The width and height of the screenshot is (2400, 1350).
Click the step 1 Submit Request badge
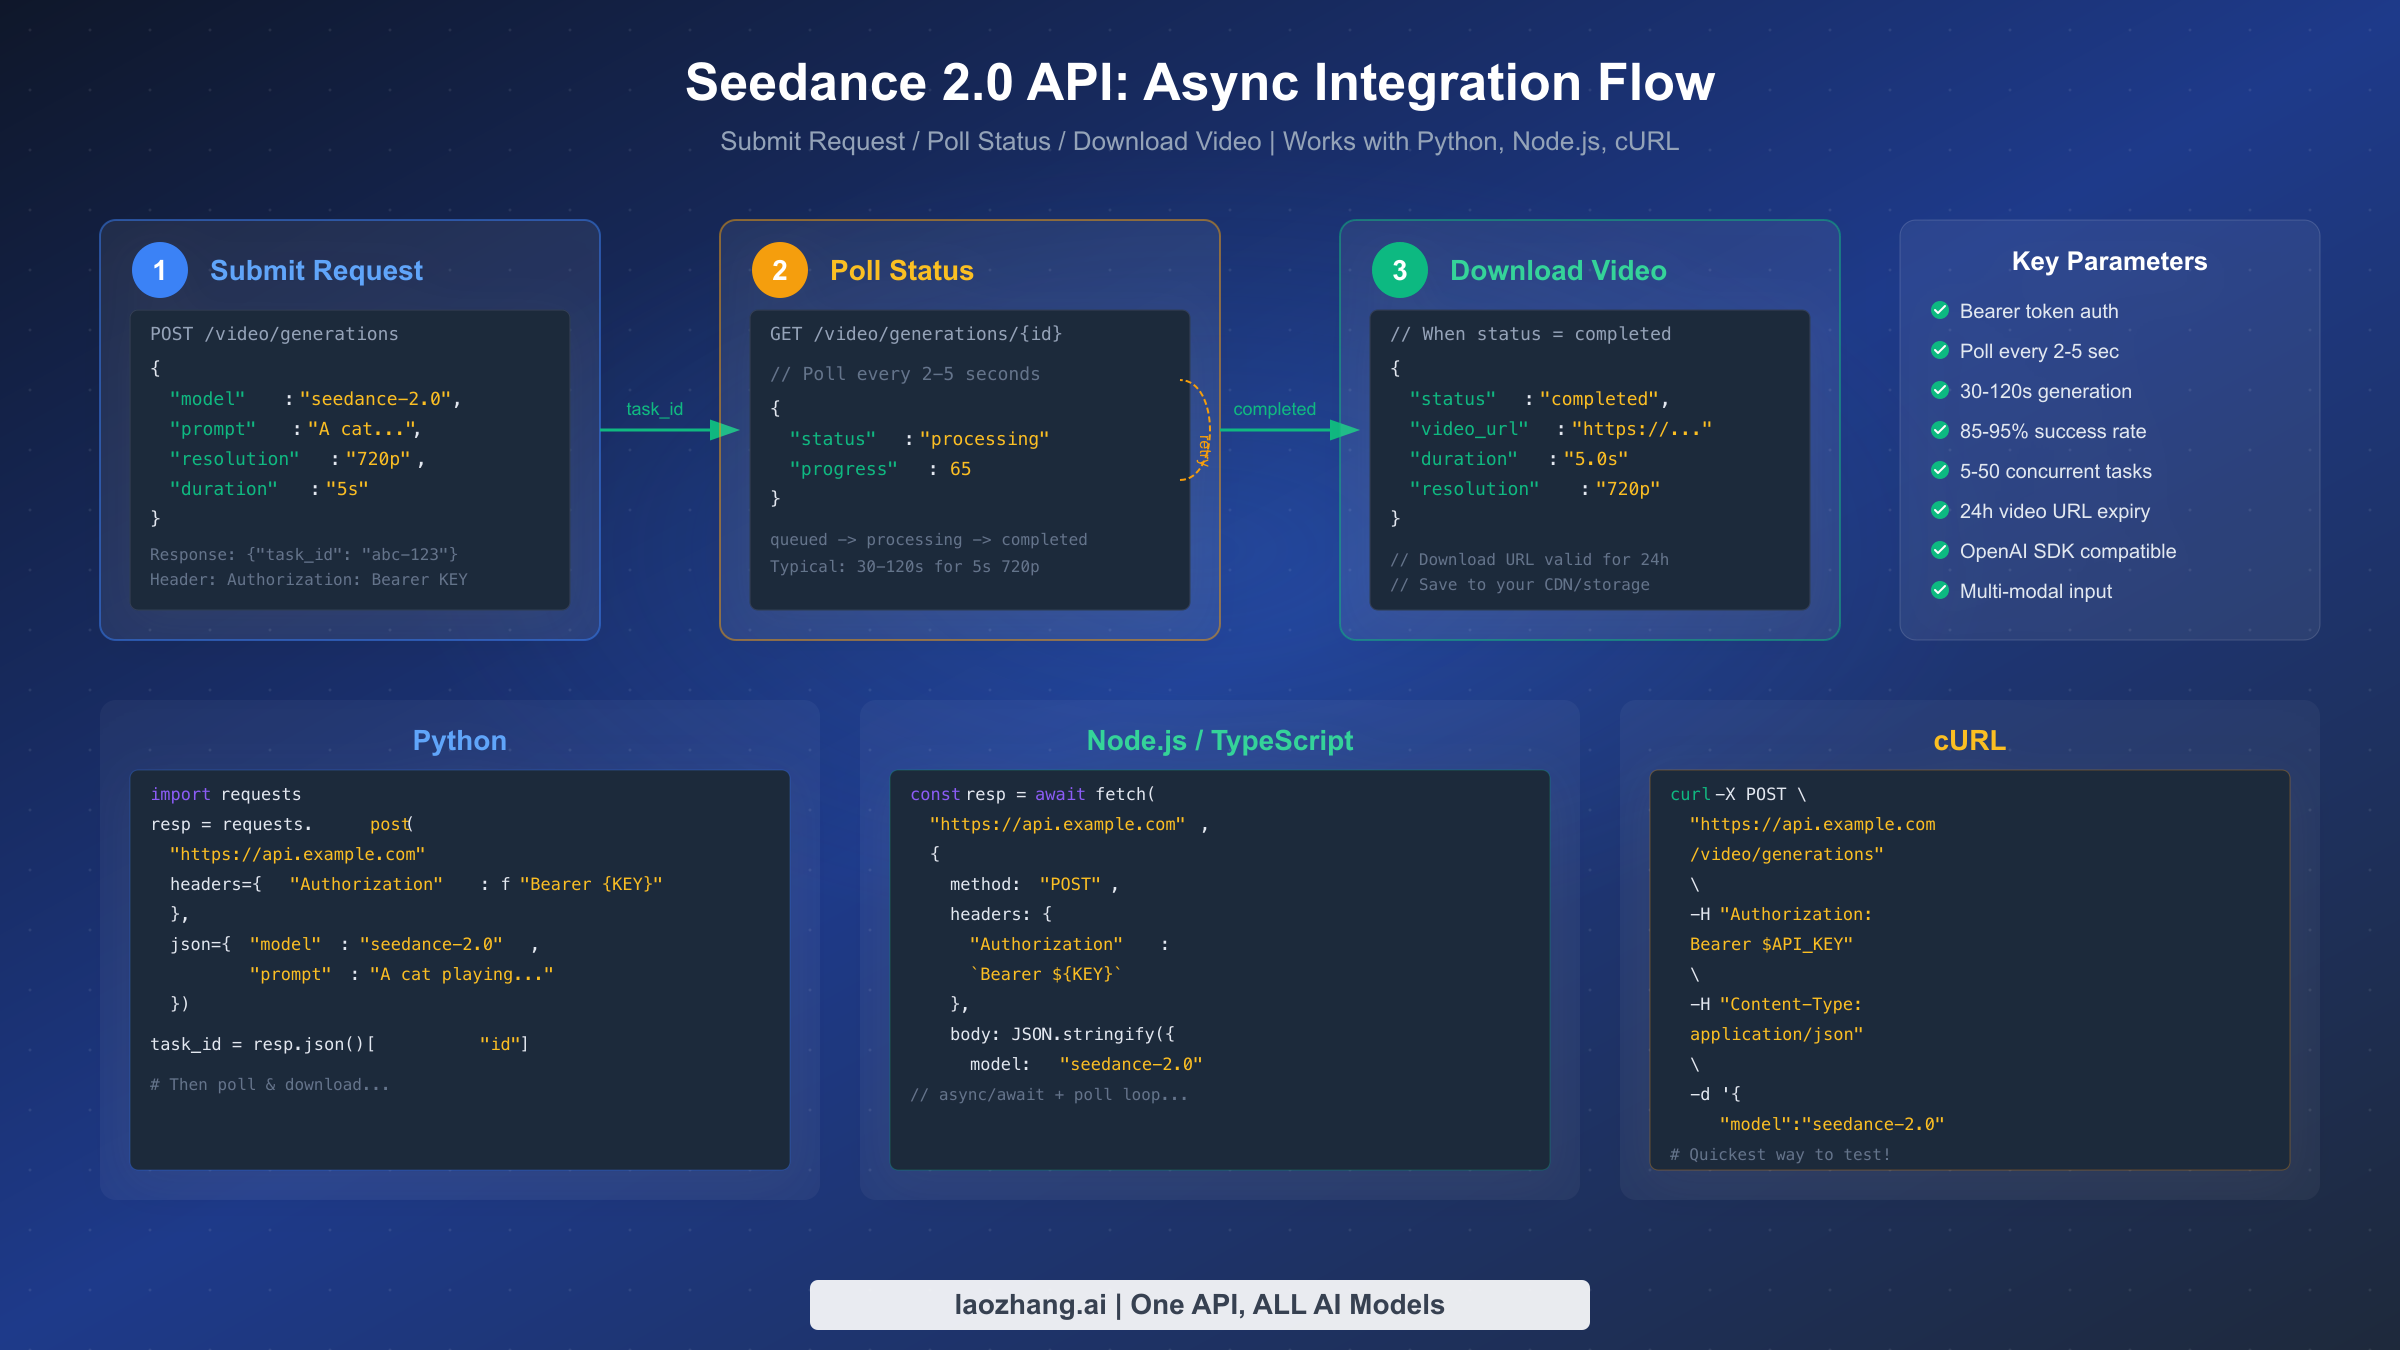tap(160, 270)
